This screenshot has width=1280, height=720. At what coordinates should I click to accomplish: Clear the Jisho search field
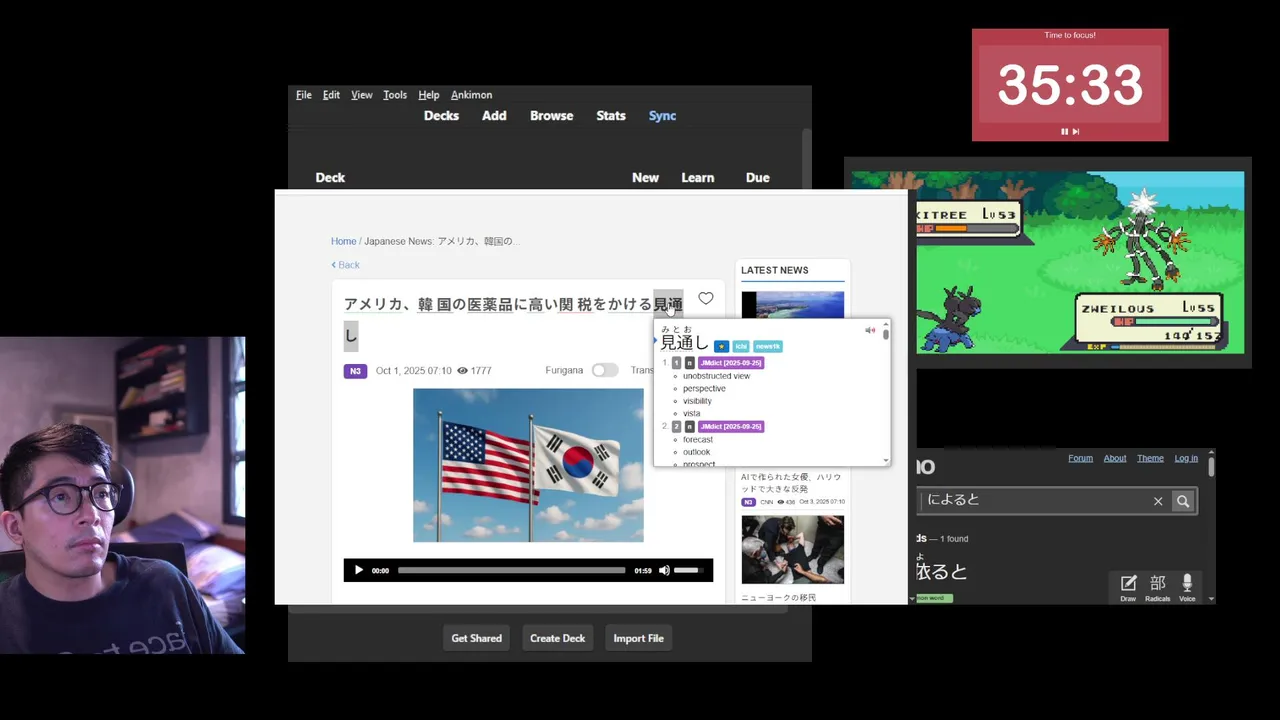[1158, 501]
